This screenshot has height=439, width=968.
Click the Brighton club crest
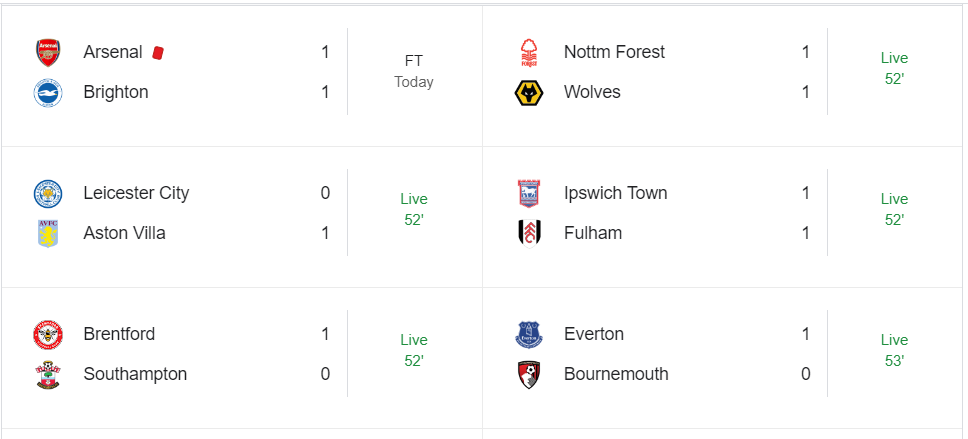point(48,93)
